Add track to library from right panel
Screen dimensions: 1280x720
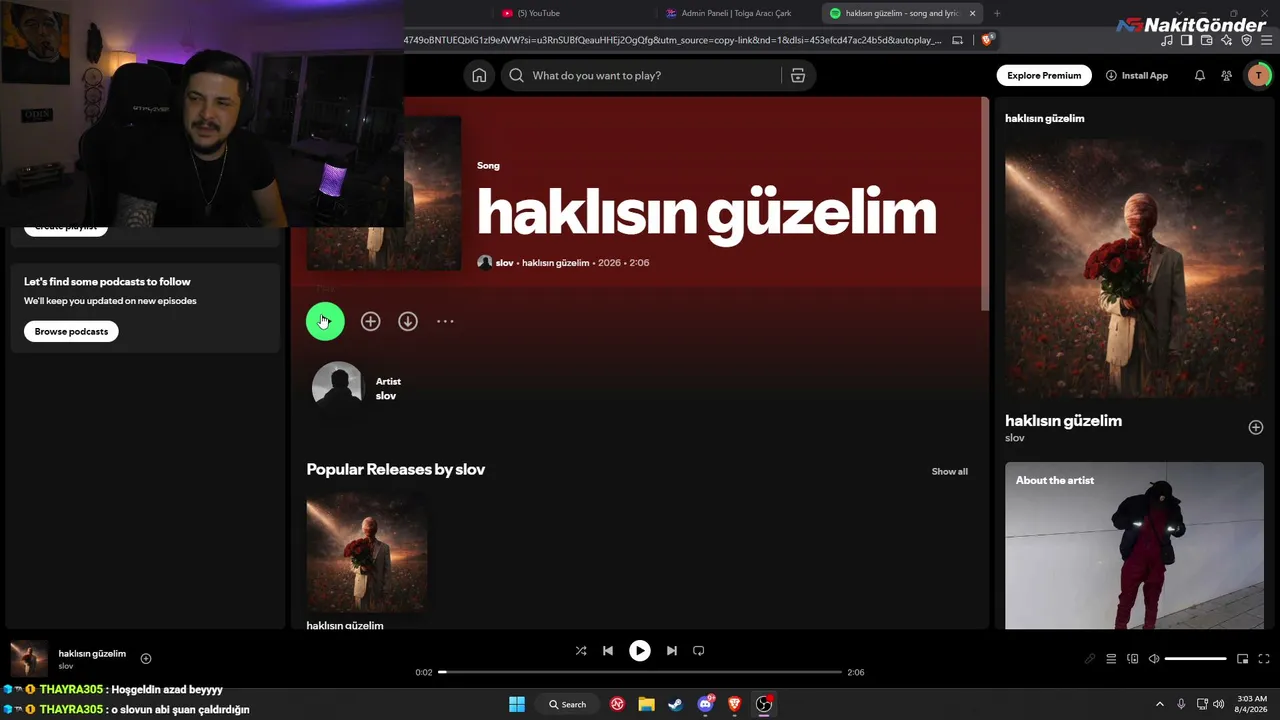pos(1256,428)
